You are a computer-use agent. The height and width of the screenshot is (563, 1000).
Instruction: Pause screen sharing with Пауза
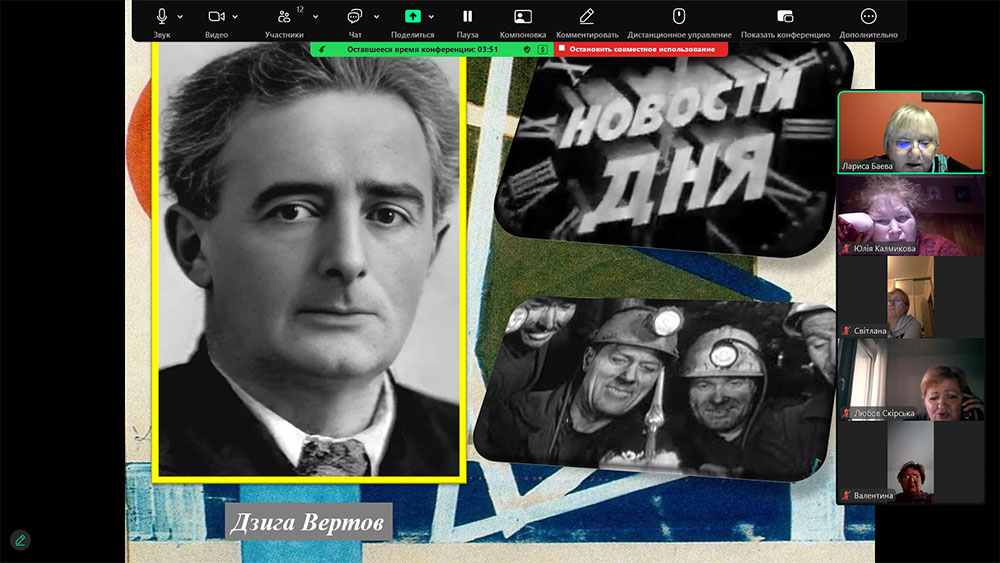467,17
